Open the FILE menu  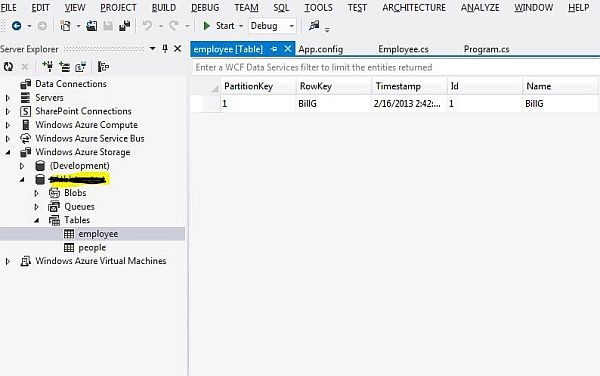coord(8,8)
